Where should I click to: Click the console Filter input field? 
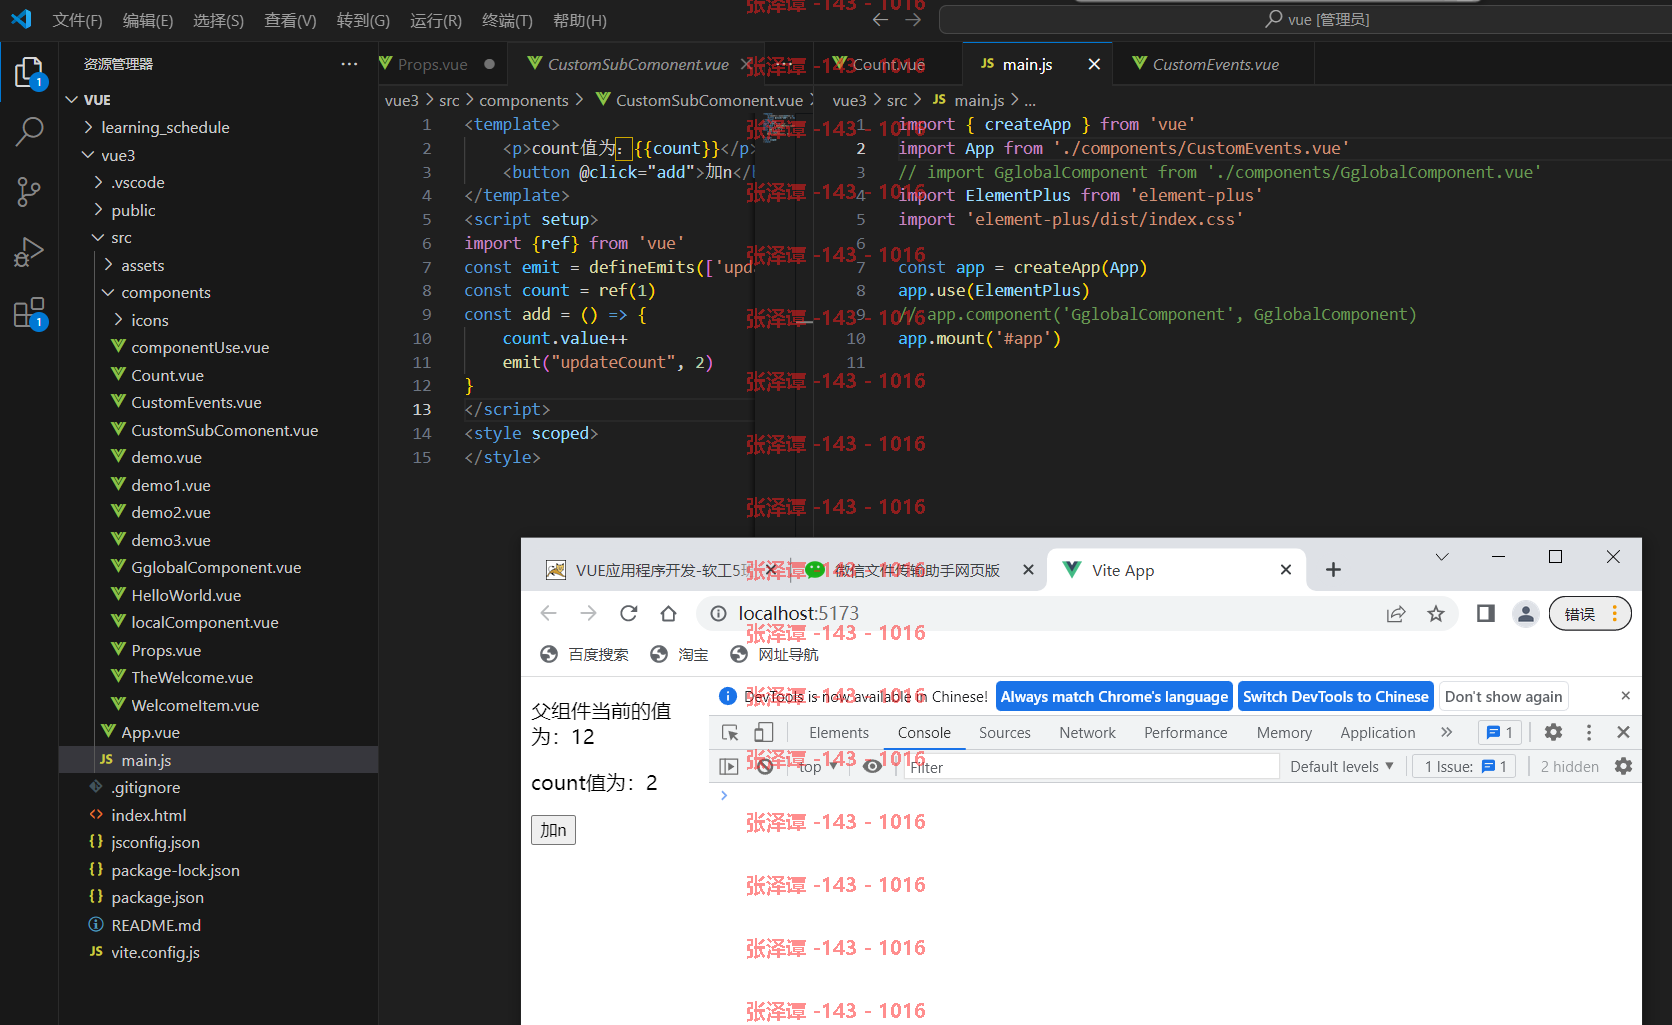(1092, 766)
